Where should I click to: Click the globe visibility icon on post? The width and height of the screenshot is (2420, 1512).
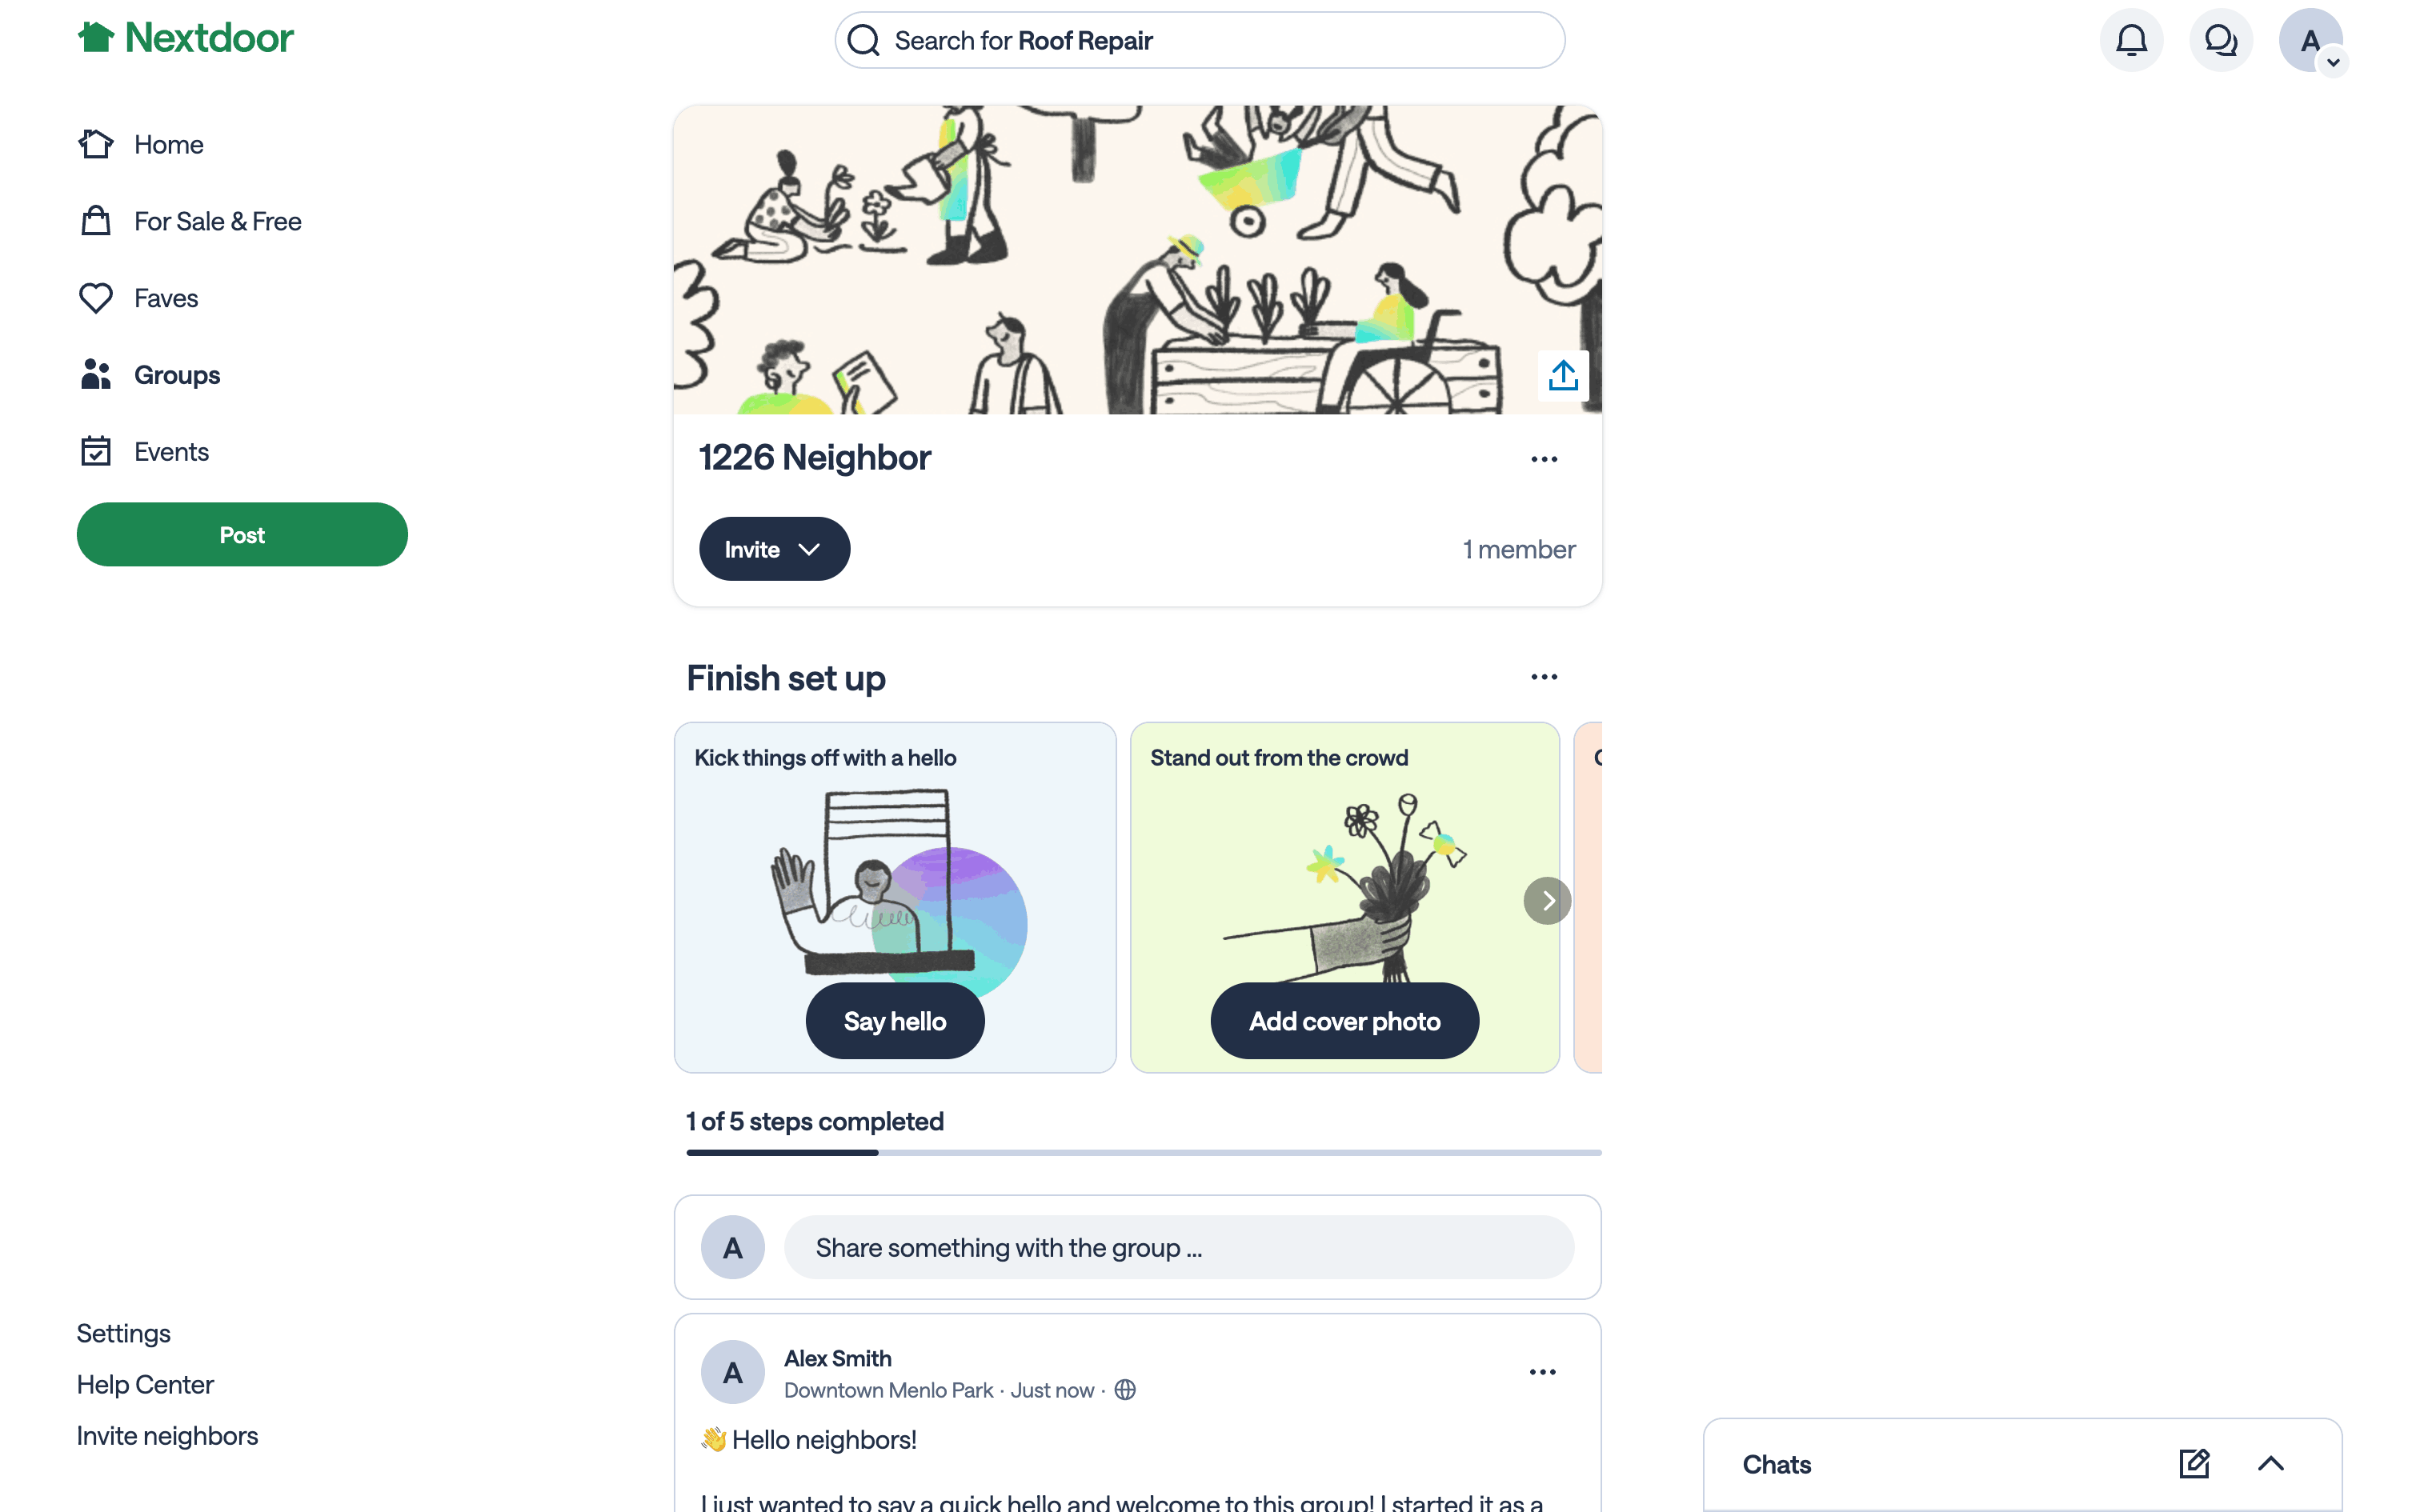[1125, 1390]
